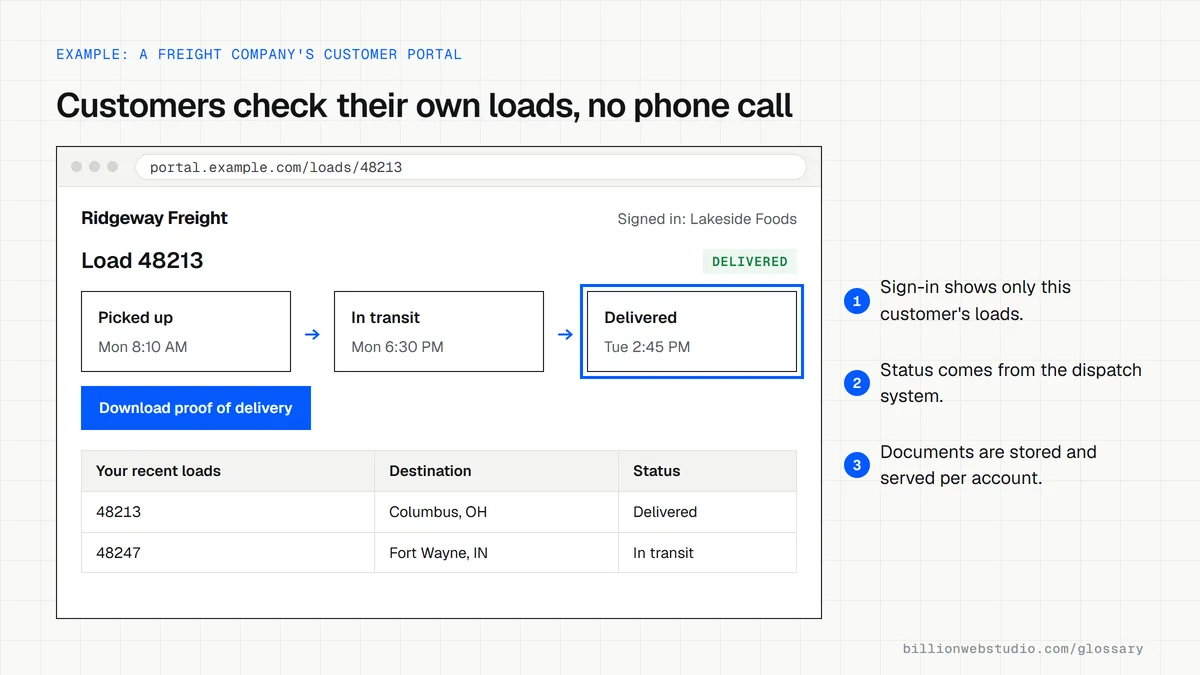Click the Destination column header
1200x675 pixels.
(497, 471)
